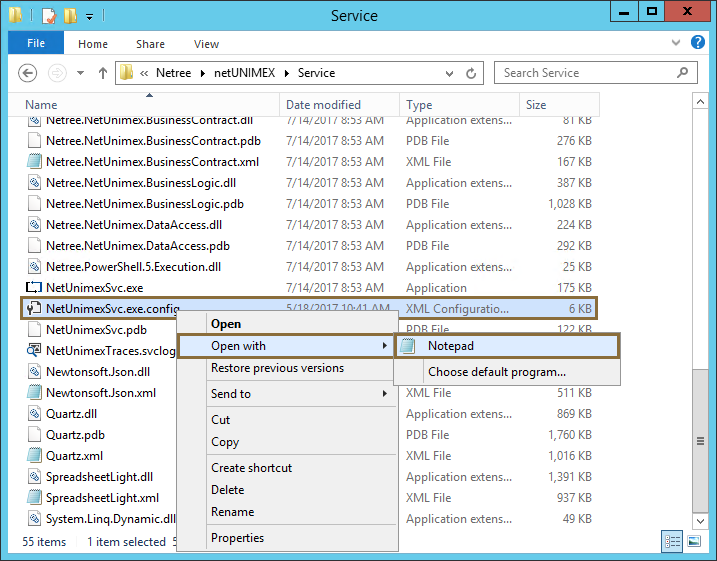The width and height of the screenshot is (717, 561).
Task: Open the Recent locations dropdown arrow
Action: pos(80,73)
